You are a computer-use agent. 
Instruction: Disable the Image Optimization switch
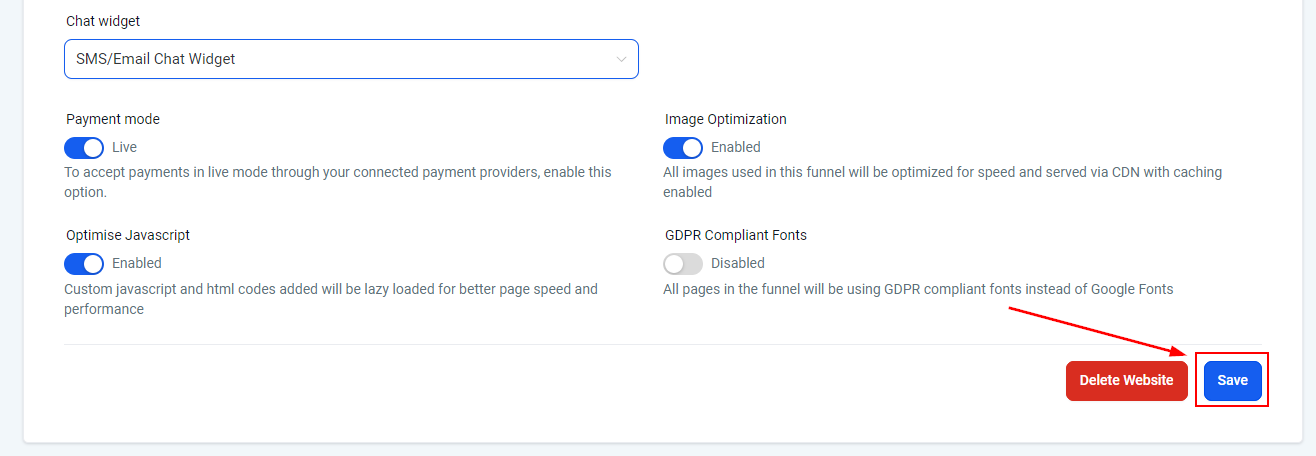click(683, 147)
